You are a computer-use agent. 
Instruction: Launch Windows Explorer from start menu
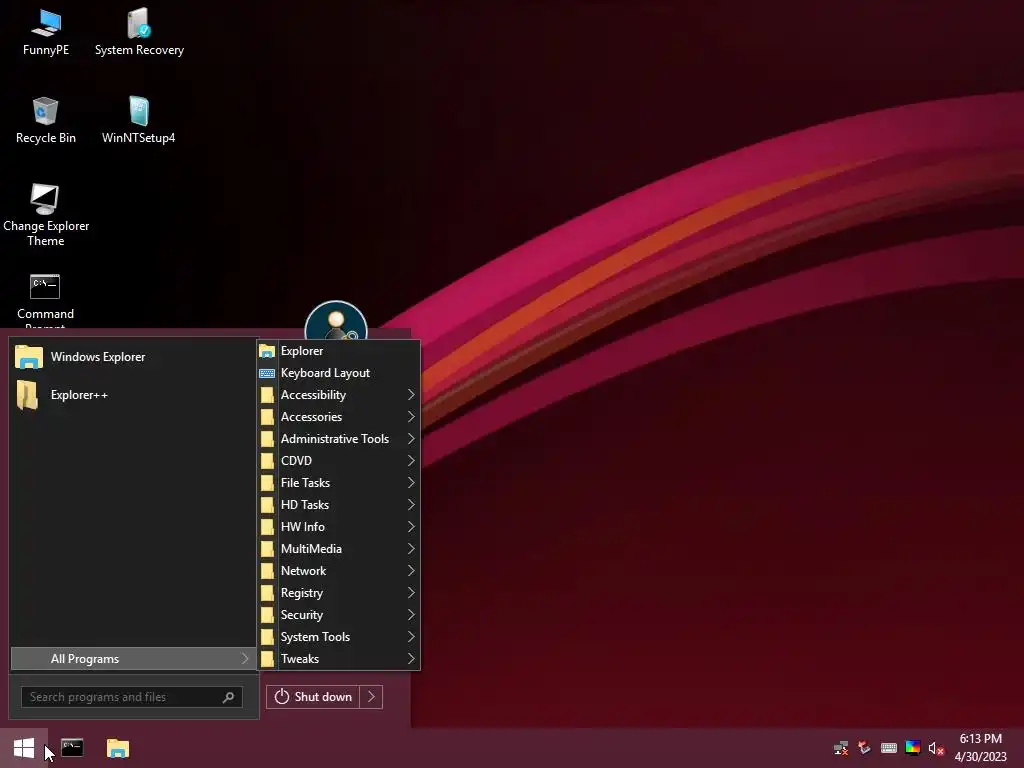point(133,357)
